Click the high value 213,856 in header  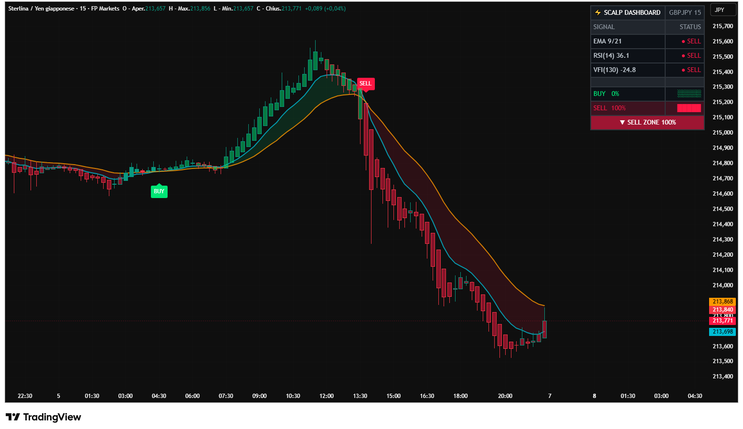(200, 9)
